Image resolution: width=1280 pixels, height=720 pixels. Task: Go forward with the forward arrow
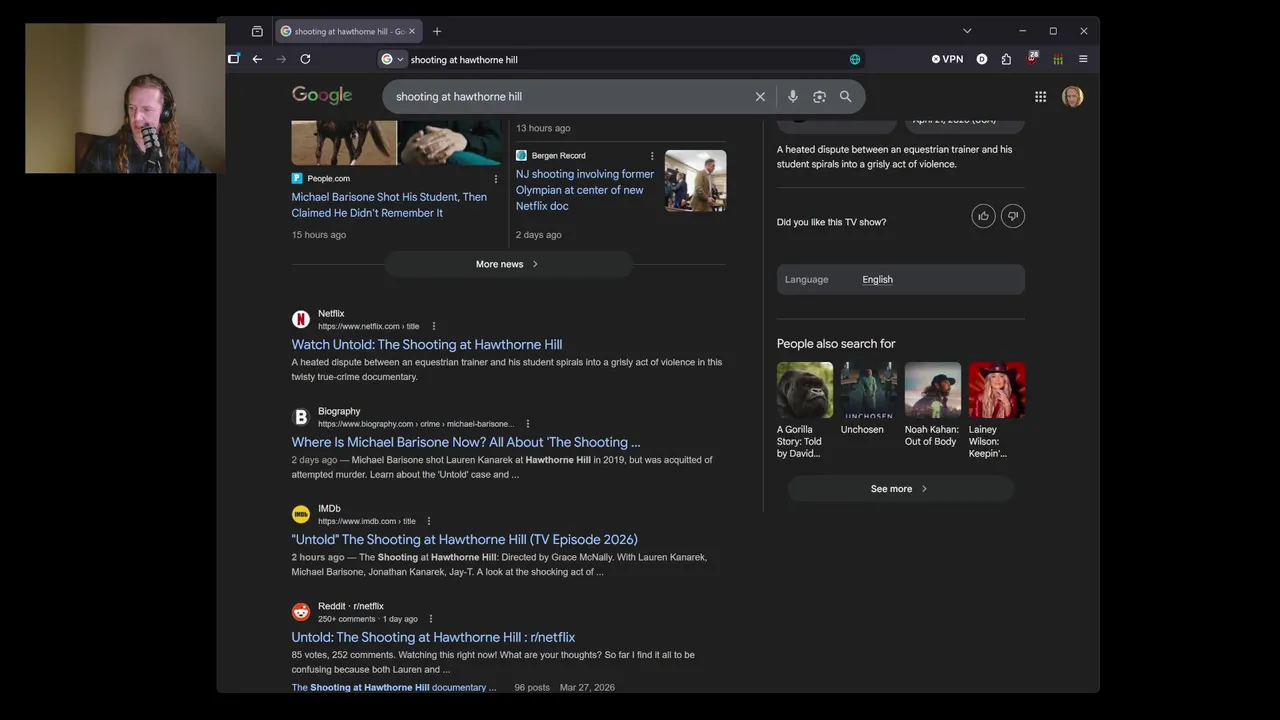pyautogui.click(x=281, y=59)
